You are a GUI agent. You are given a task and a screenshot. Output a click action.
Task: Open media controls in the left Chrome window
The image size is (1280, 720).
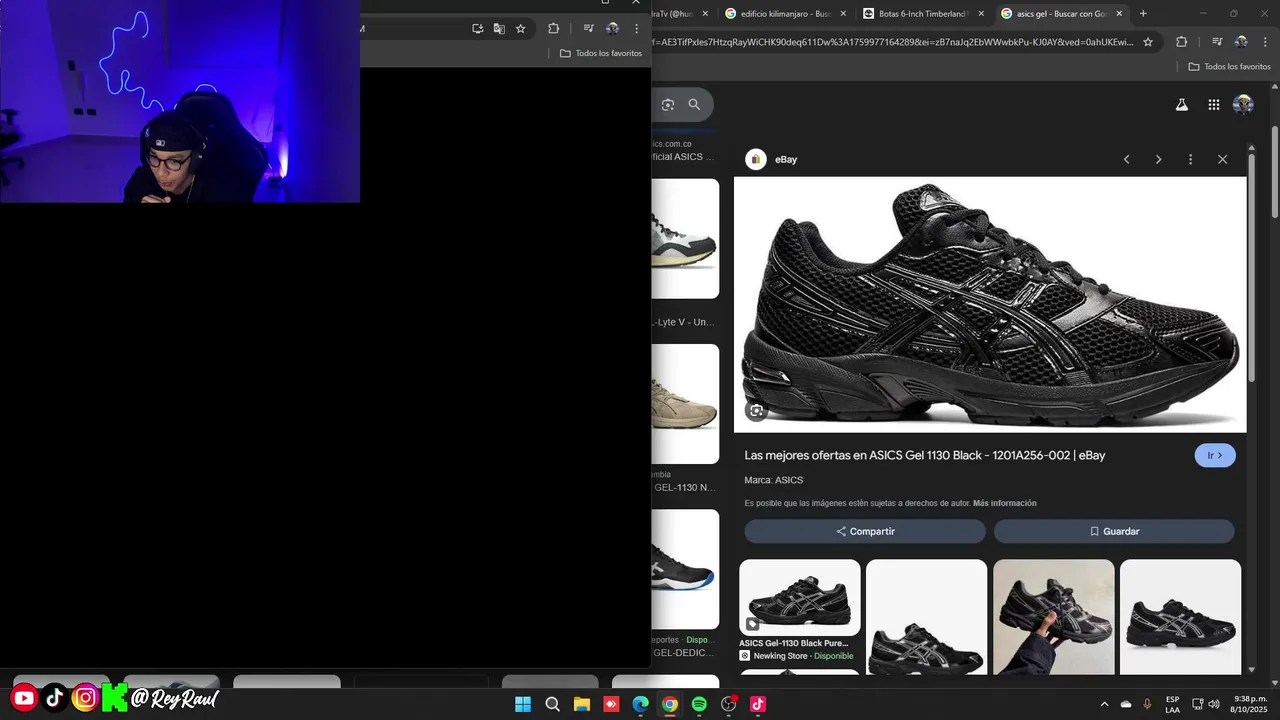tap(588, 29)
